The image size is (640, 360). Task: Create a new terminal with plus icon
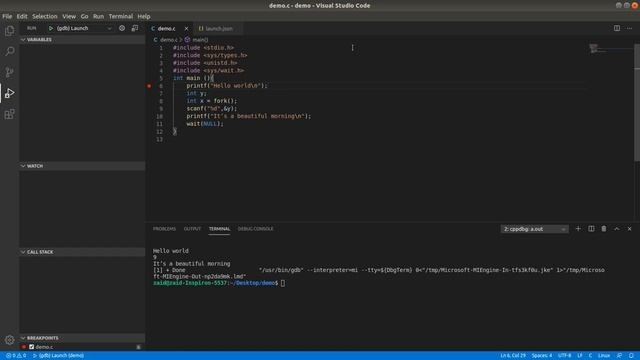(x=578, y=229)
